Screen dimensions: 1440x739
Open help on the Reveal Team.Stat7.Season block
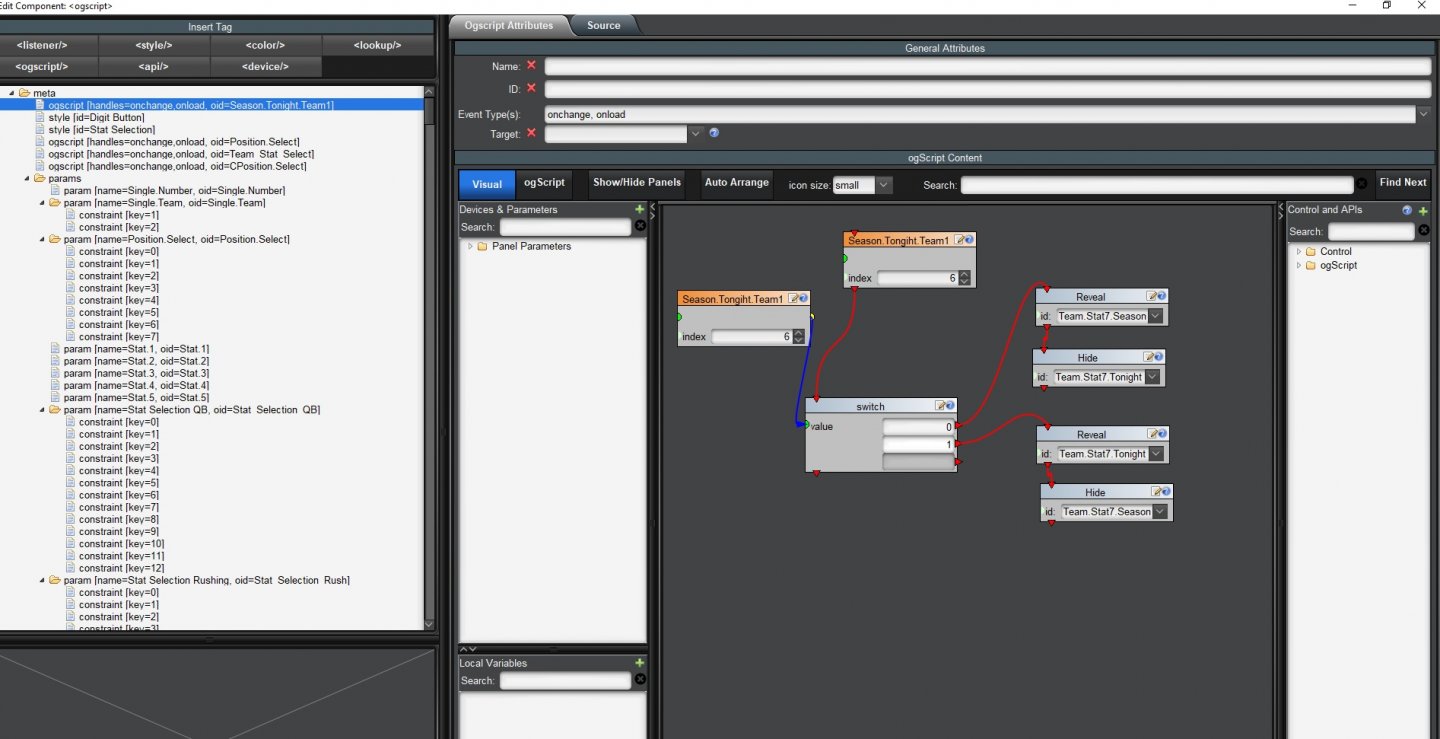click(1161, 296)
